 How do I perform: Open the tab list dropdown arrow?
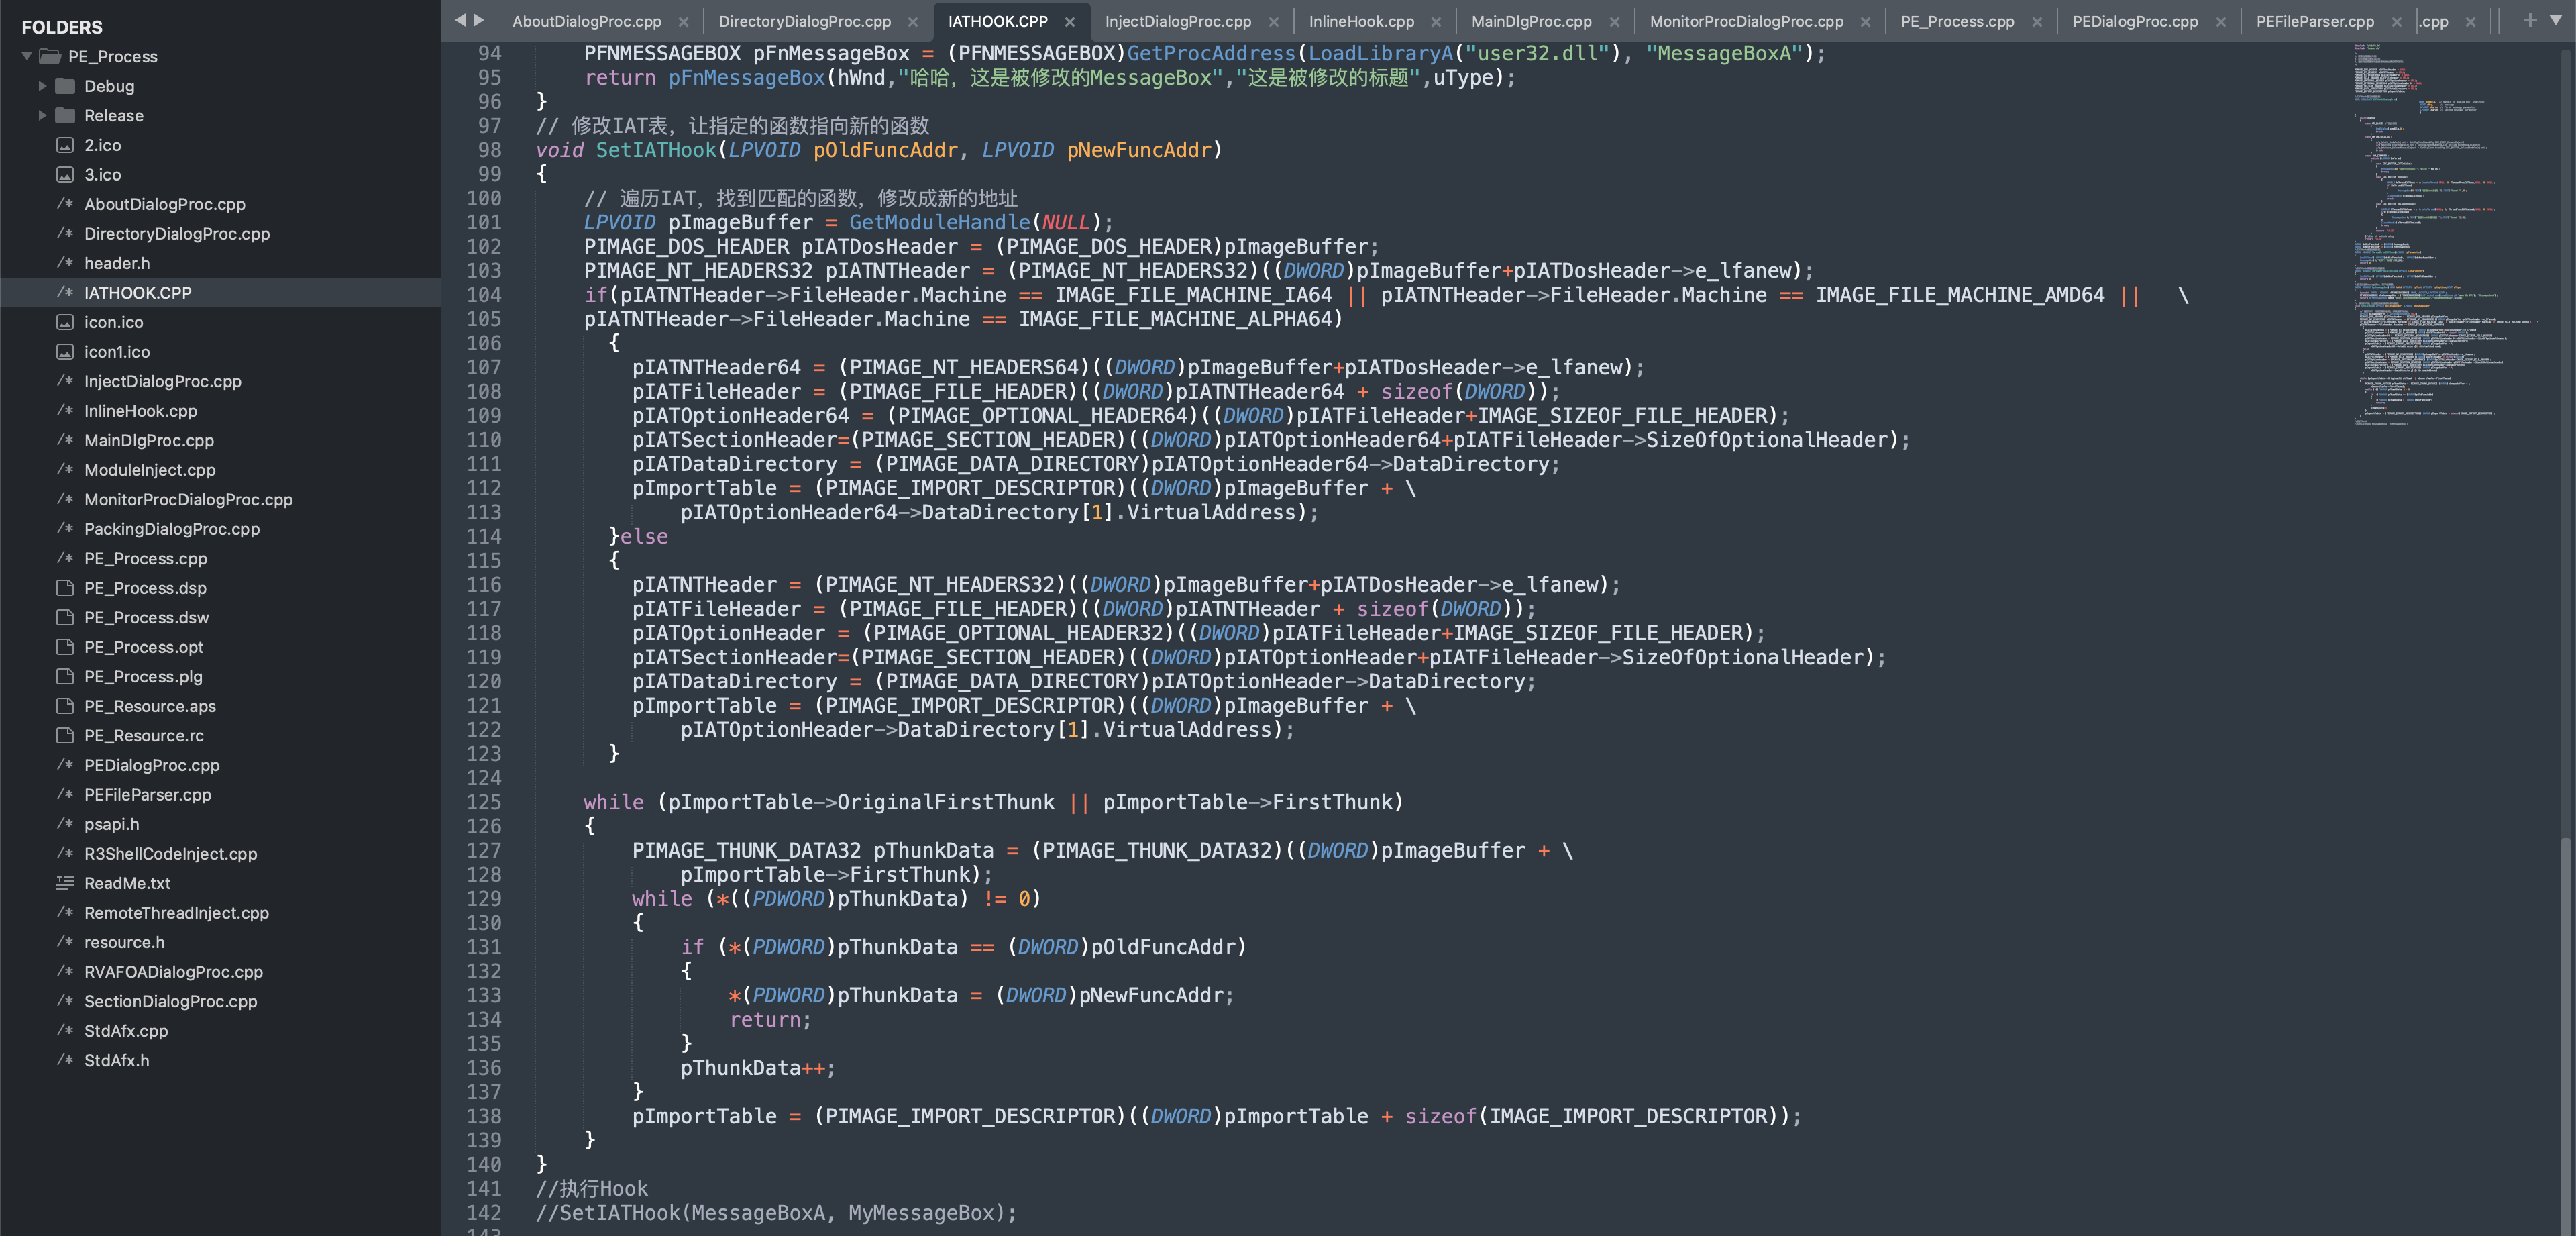click(2556, 20)
